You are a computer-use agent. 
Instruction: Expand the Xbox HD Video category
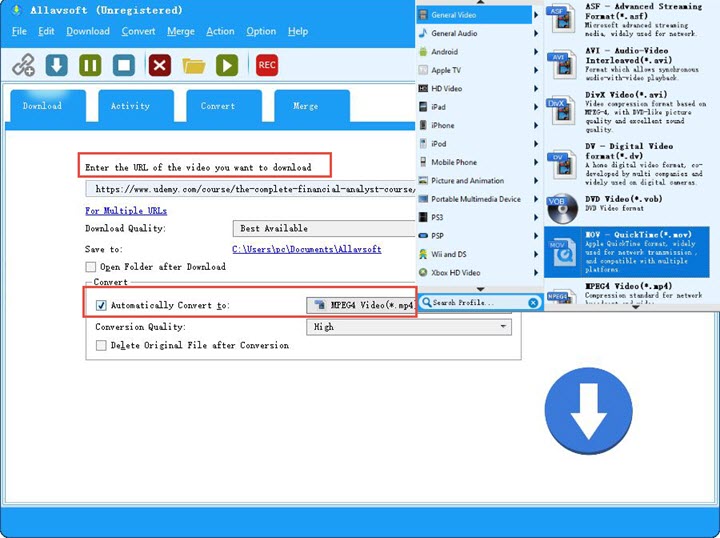coord(478,272)
